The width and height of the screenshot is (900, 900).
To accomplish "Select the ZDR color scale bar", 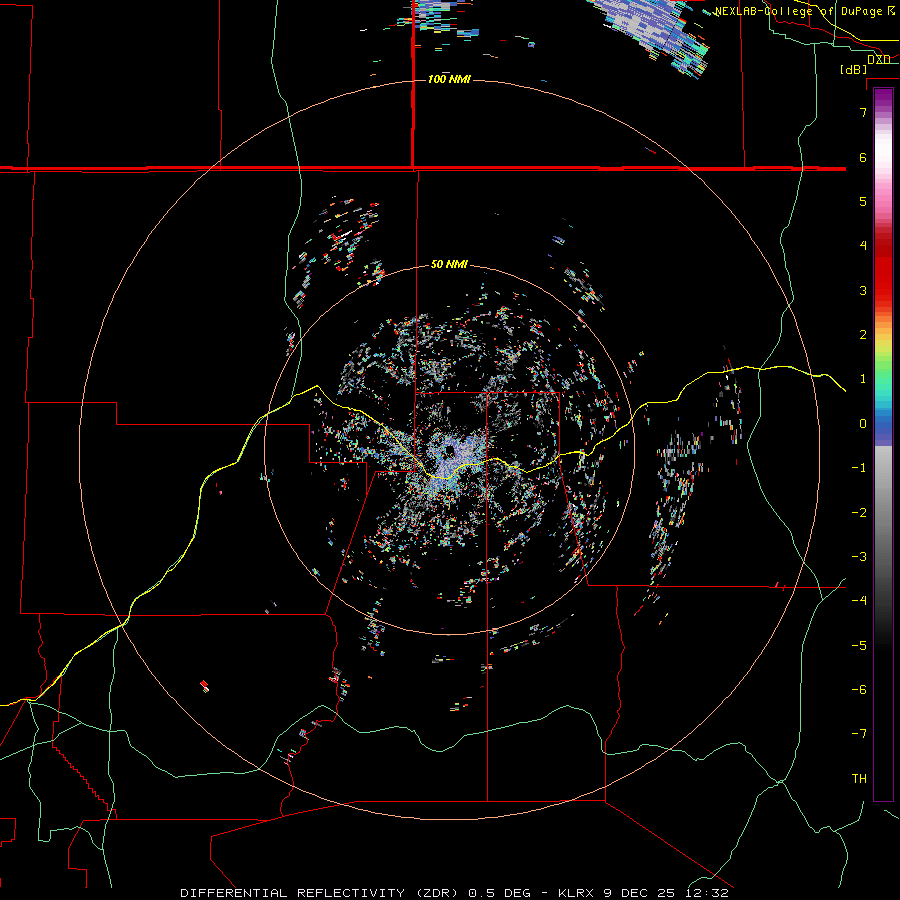I will (883, 444).
